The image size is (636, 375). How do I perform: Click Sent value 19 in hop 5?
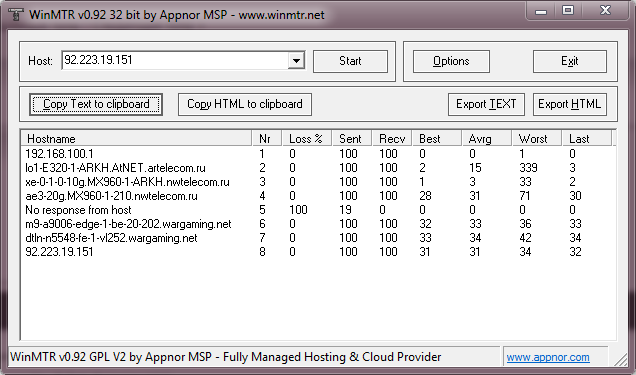(x=345, y=210)
